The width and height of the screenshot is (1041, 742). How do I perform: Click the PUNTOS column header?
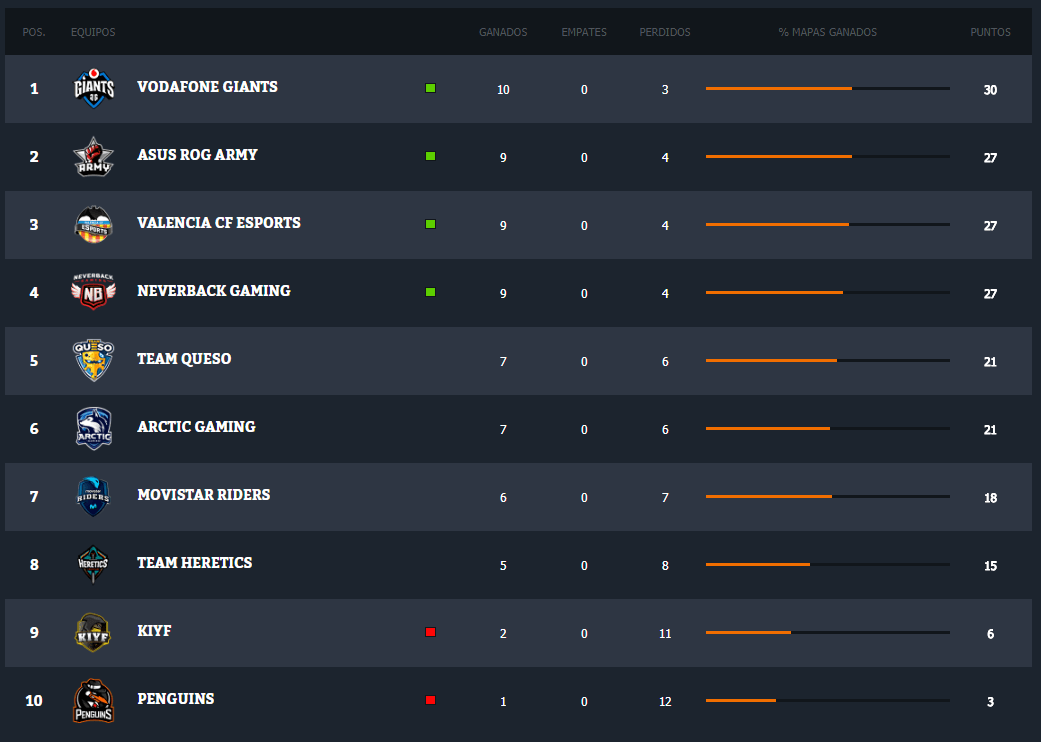(991, 32)
